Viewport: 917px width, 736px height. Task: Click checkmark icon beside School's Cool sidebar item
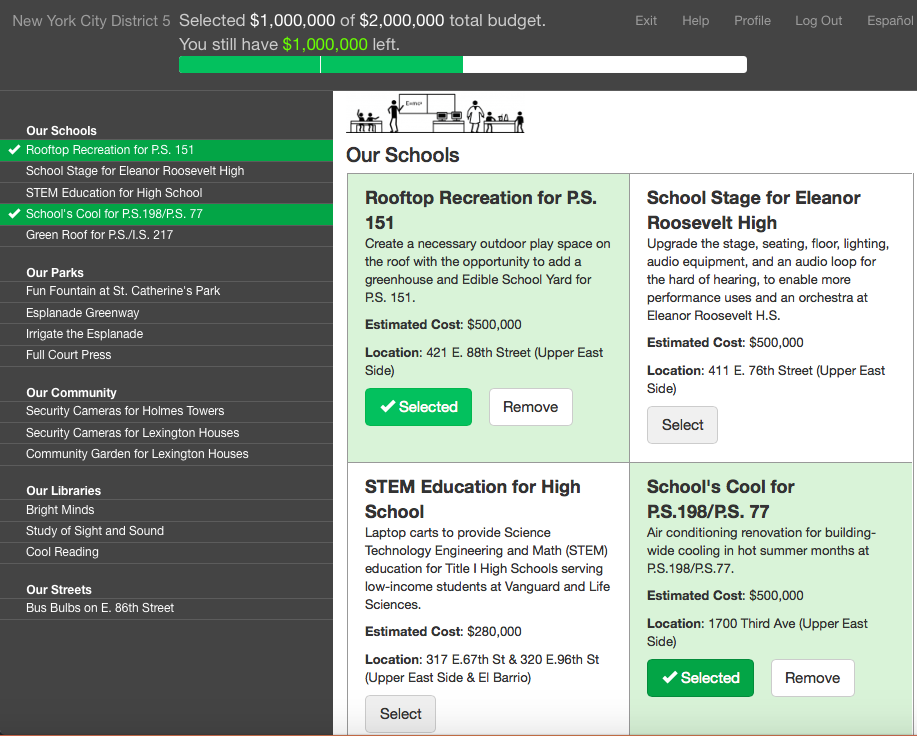[14, 214]
